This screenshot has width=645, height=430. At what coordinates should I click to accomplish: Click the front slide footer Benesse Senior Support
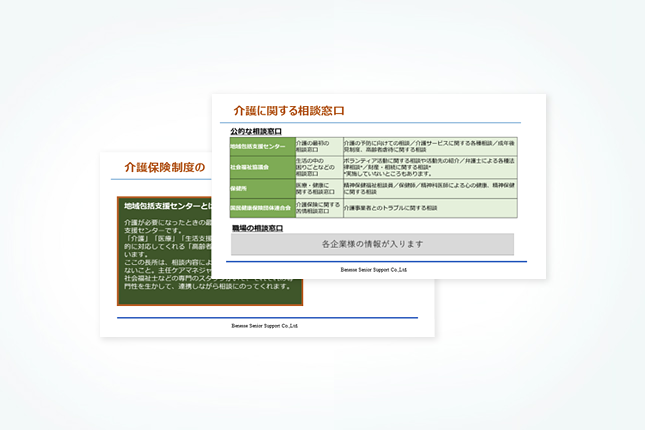pyautogui.click(x=374, y=270)
